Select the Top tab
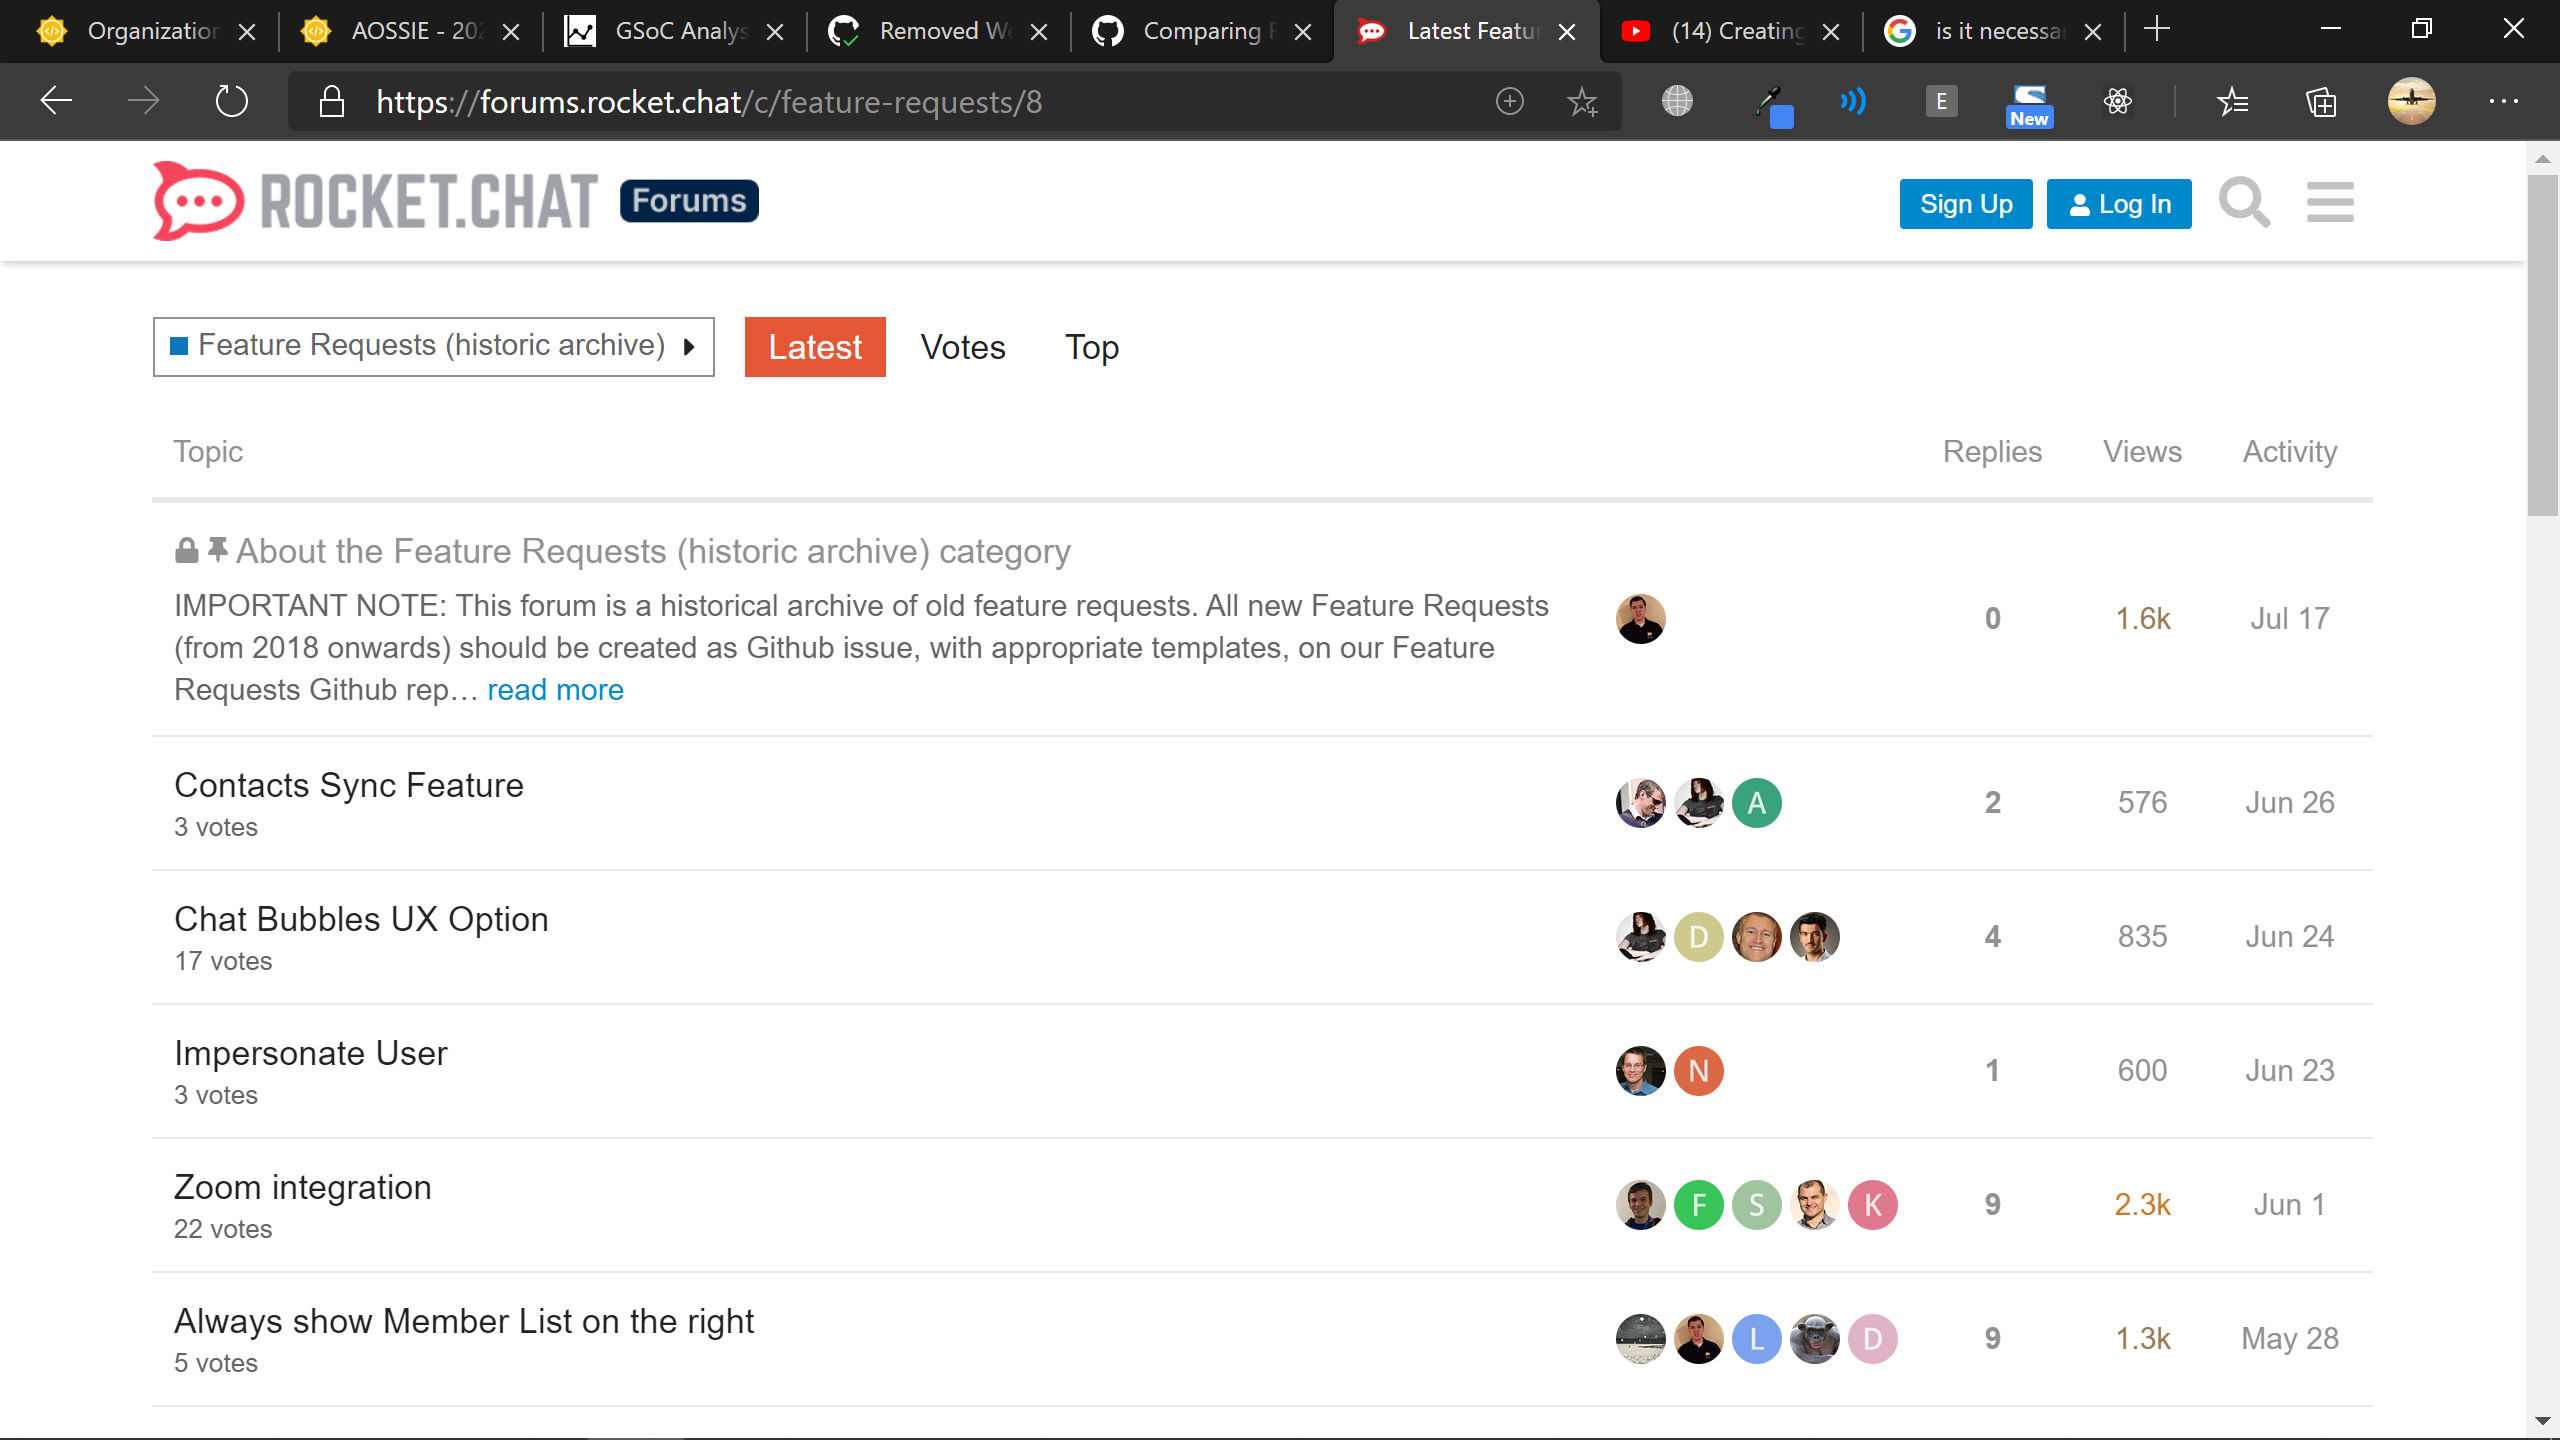The width and height of the screenshot is (2560, 1440). tap(1091, 347)
